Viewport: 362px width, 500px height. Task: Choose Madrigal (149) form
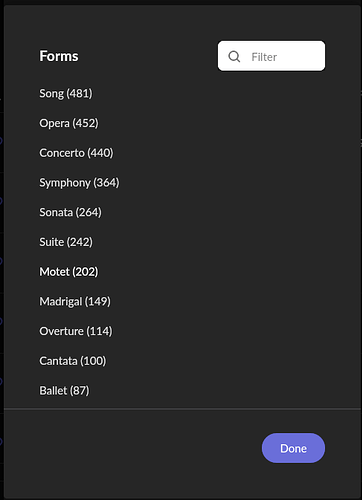point(75,301)
